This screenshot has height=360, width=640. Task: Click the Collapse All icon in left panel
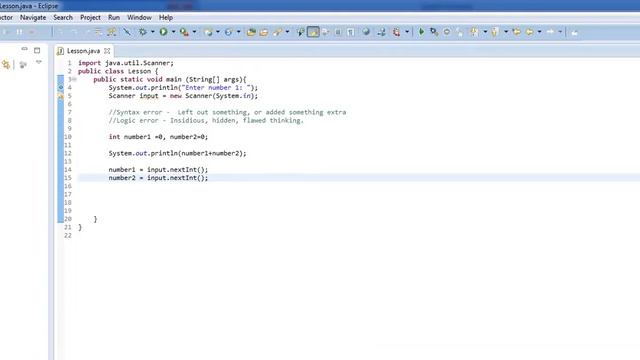tap(23, 64)
